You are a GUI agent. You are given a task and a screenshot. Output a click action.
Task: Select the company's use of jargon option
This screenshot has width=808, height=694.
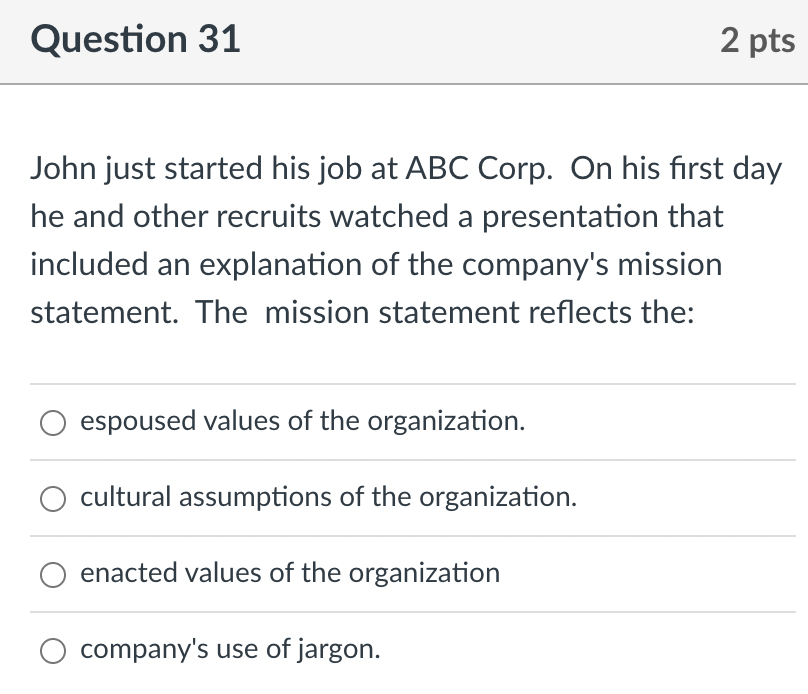pos(54,650)
